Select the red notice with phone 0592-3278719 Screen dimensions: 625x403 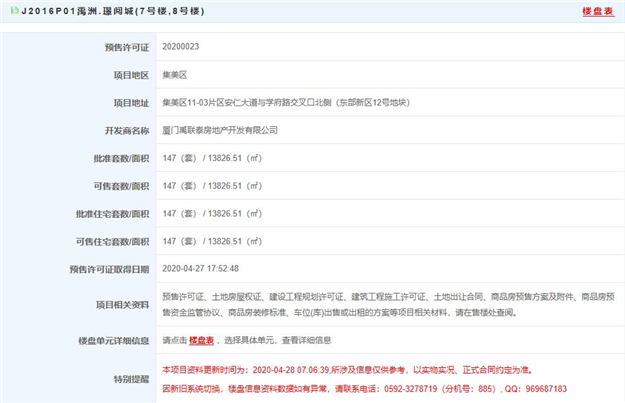(x=364, y=389)
